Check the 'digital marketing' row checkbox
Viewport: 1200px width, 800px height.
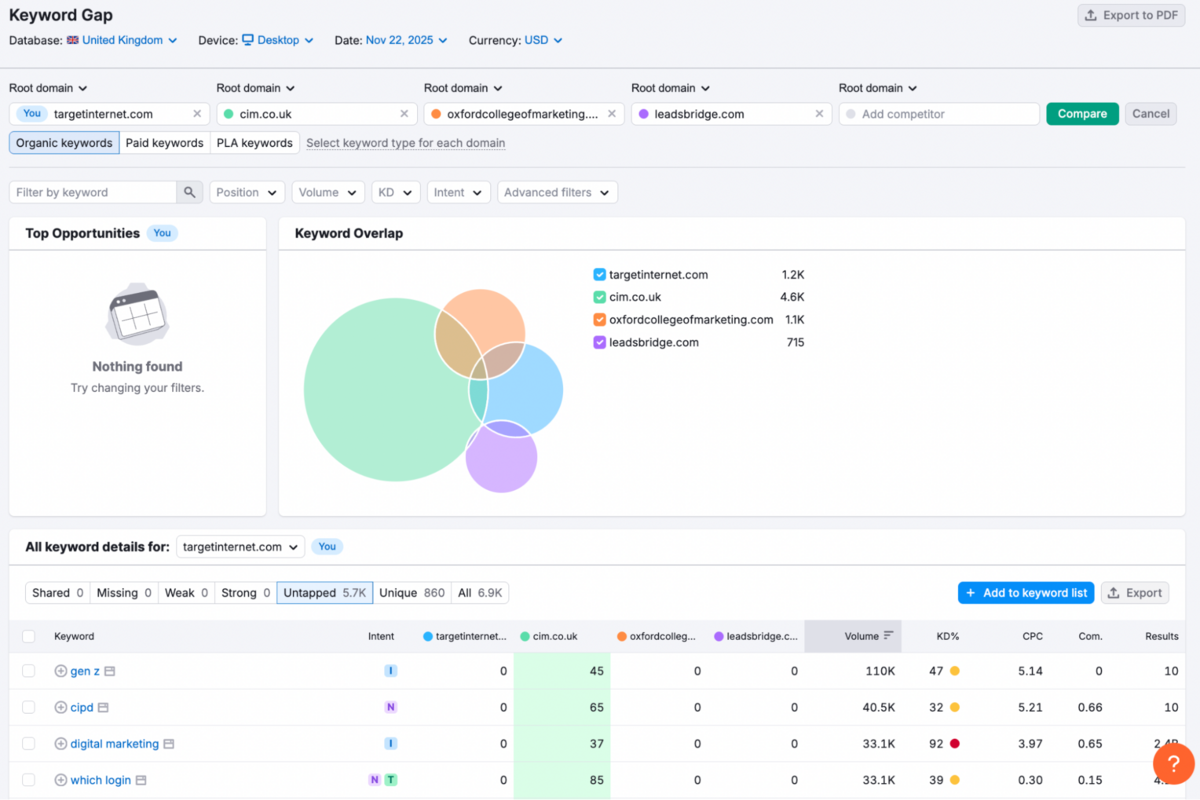(x=28, y=744)
